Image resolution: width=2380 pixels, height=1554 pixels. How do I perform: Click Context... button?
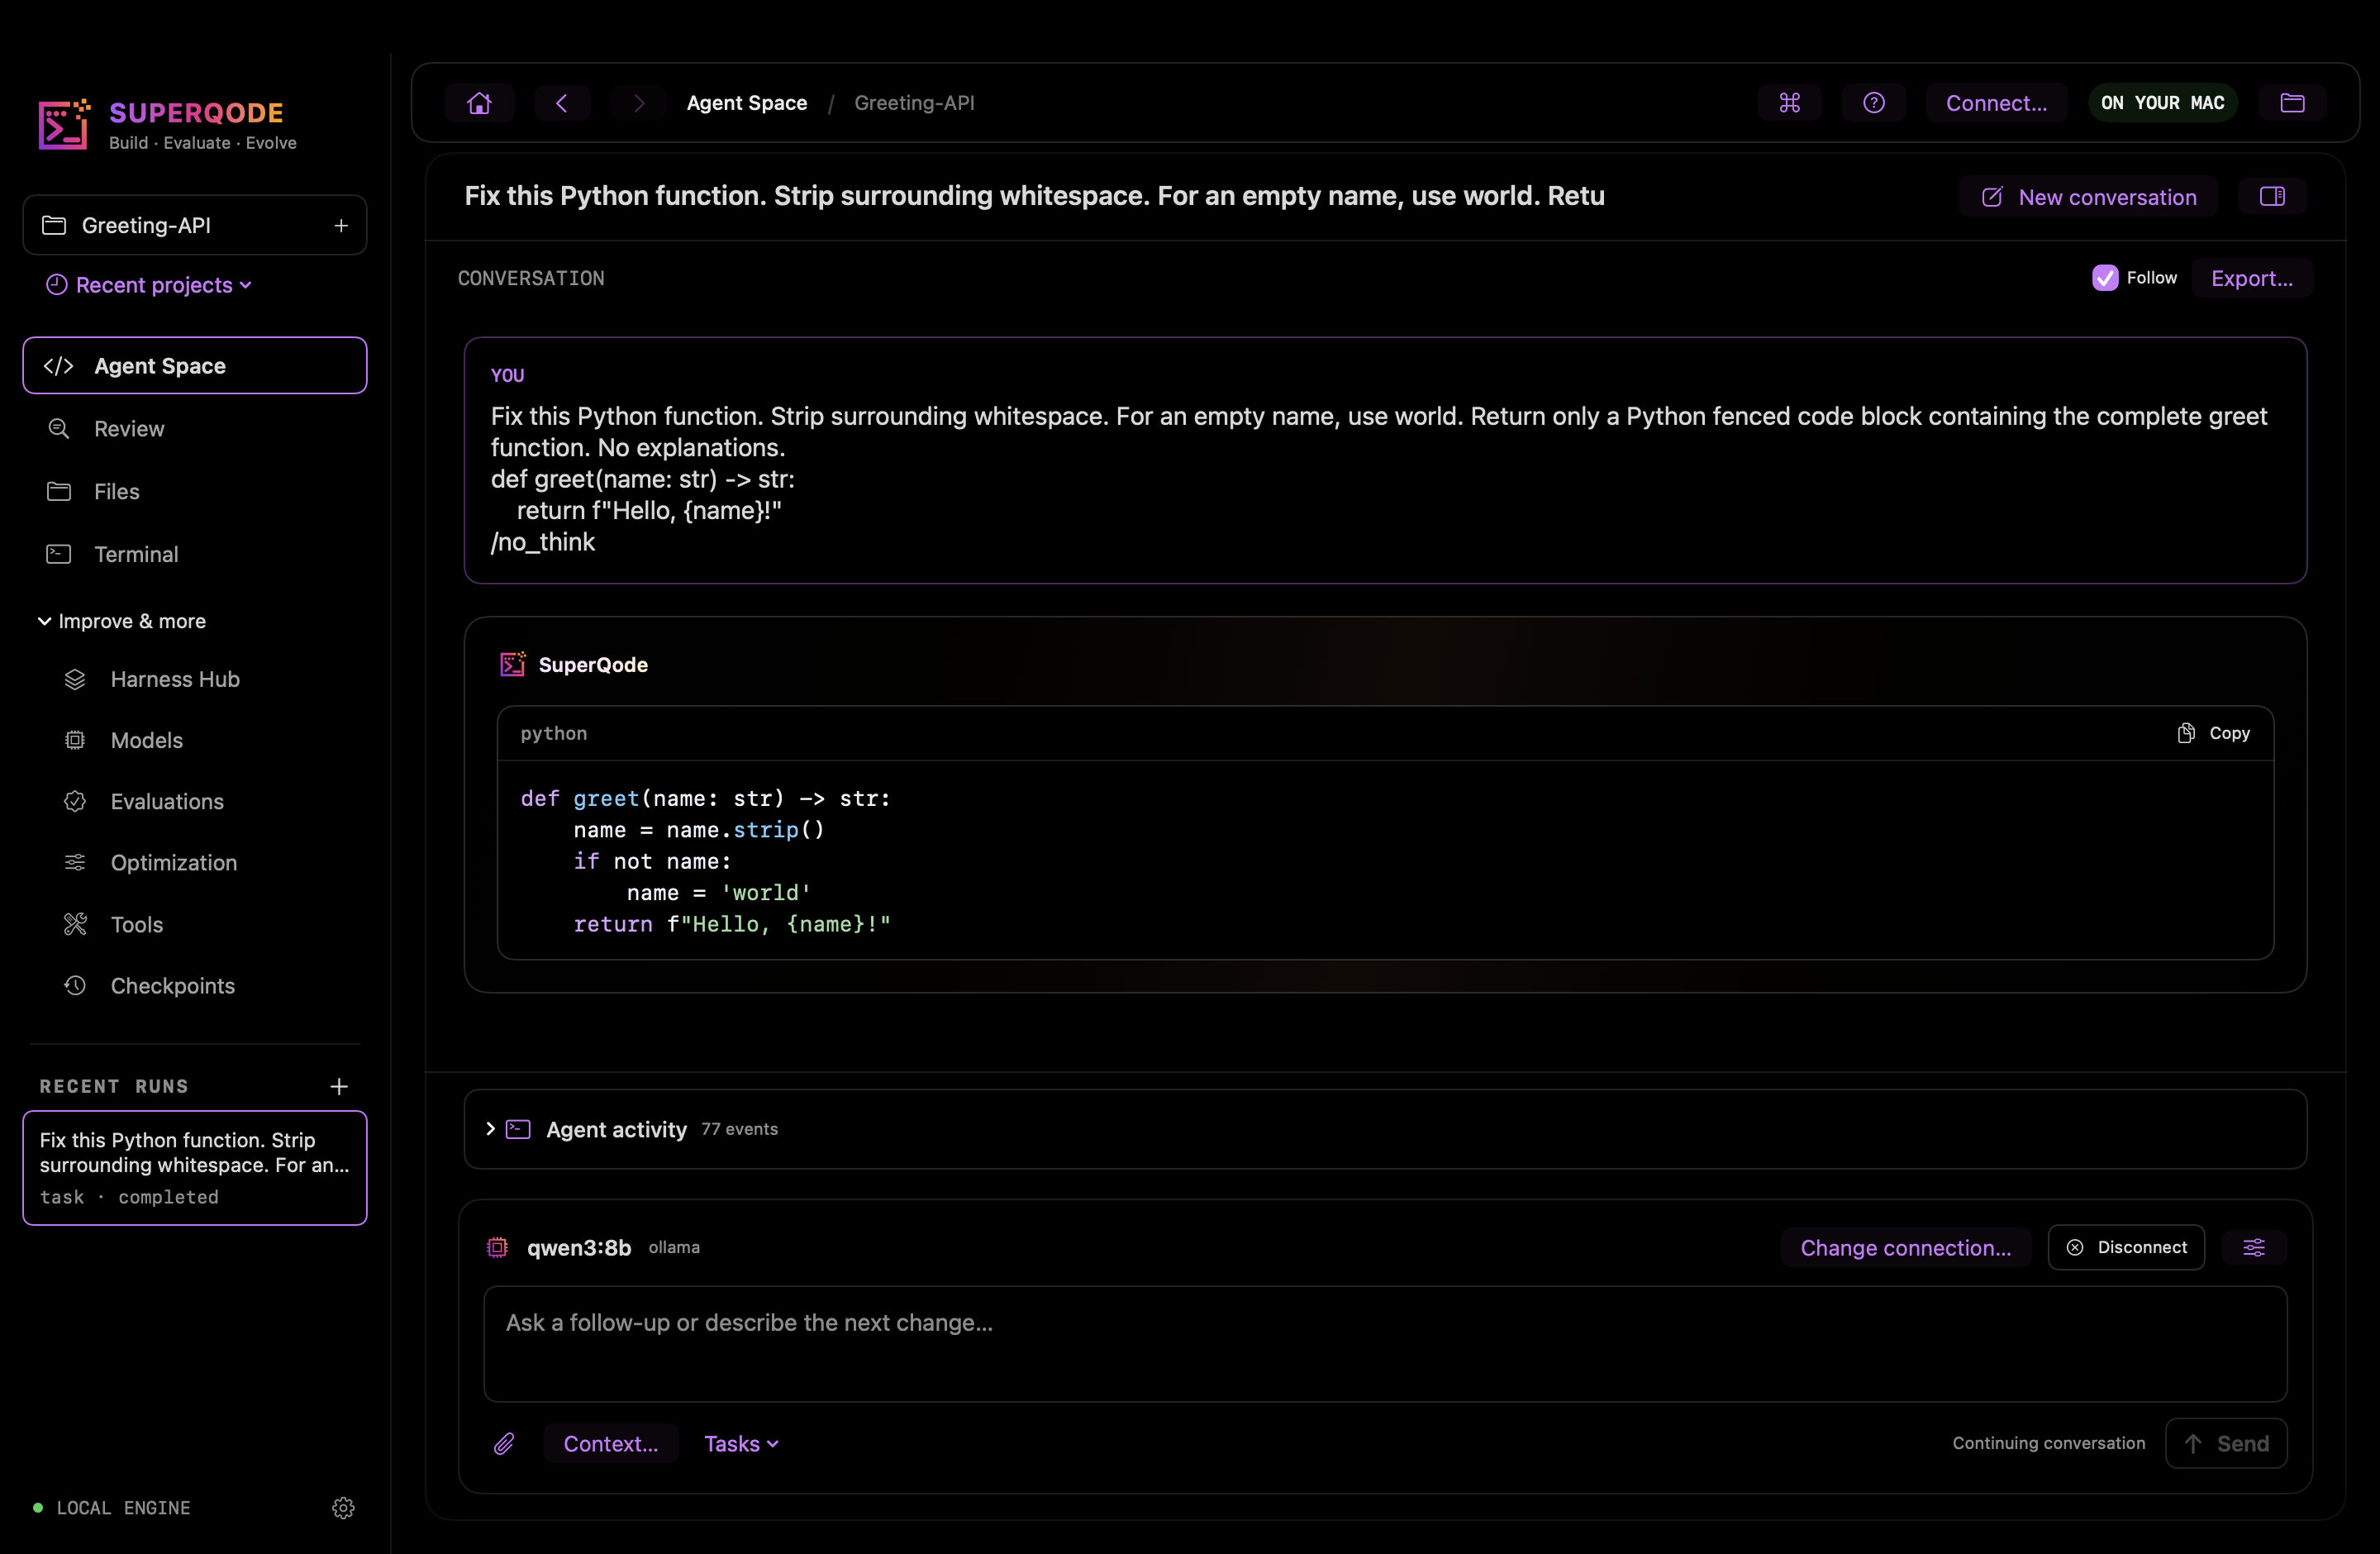tap(611, 1443)
